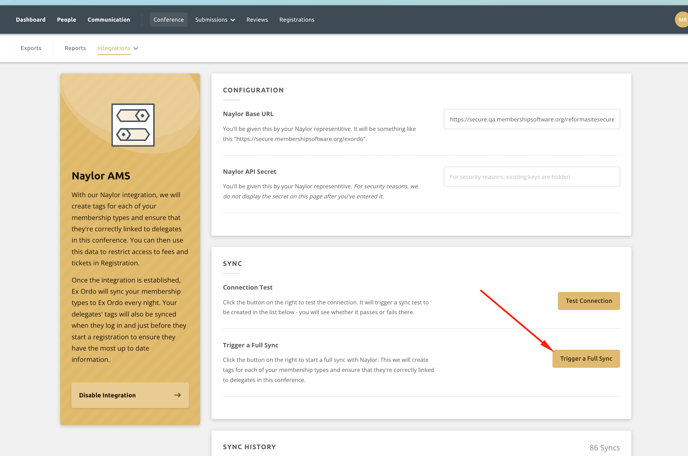Select the Conference tab
Viewport: 688px width, 456px height.
coord(168,20)
